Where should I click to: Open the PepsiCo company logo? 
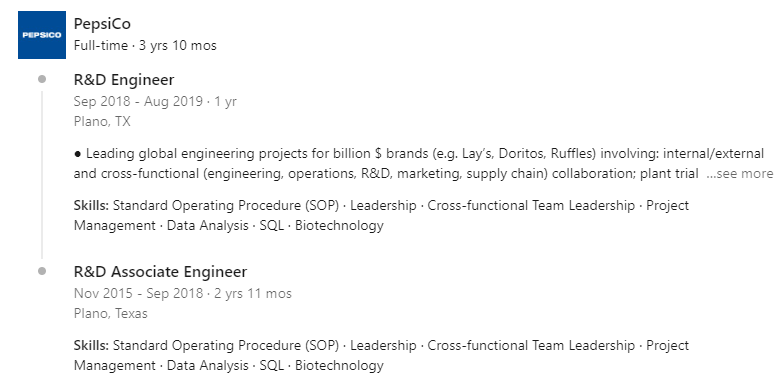point(42,35)
